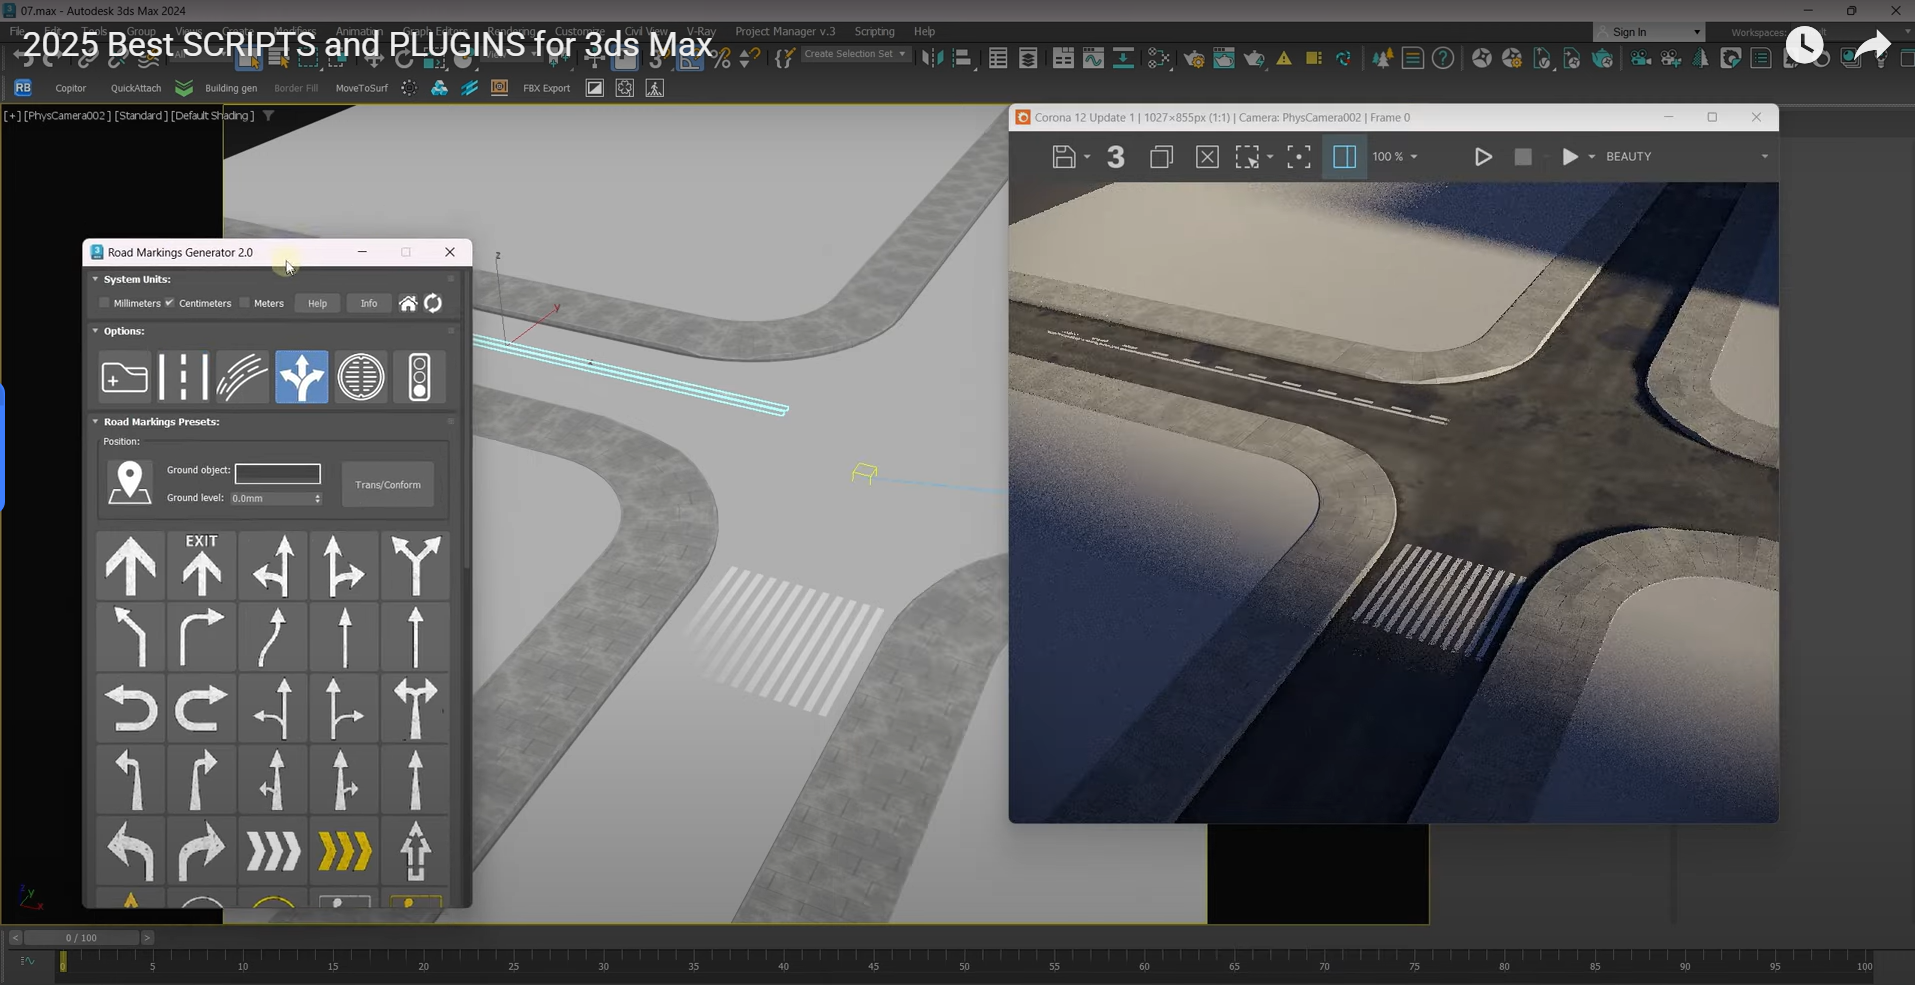This screenshot has height=985, width=1915.
Task: Insert the white triple chevron preset
Action: click(x=272, y=851)
